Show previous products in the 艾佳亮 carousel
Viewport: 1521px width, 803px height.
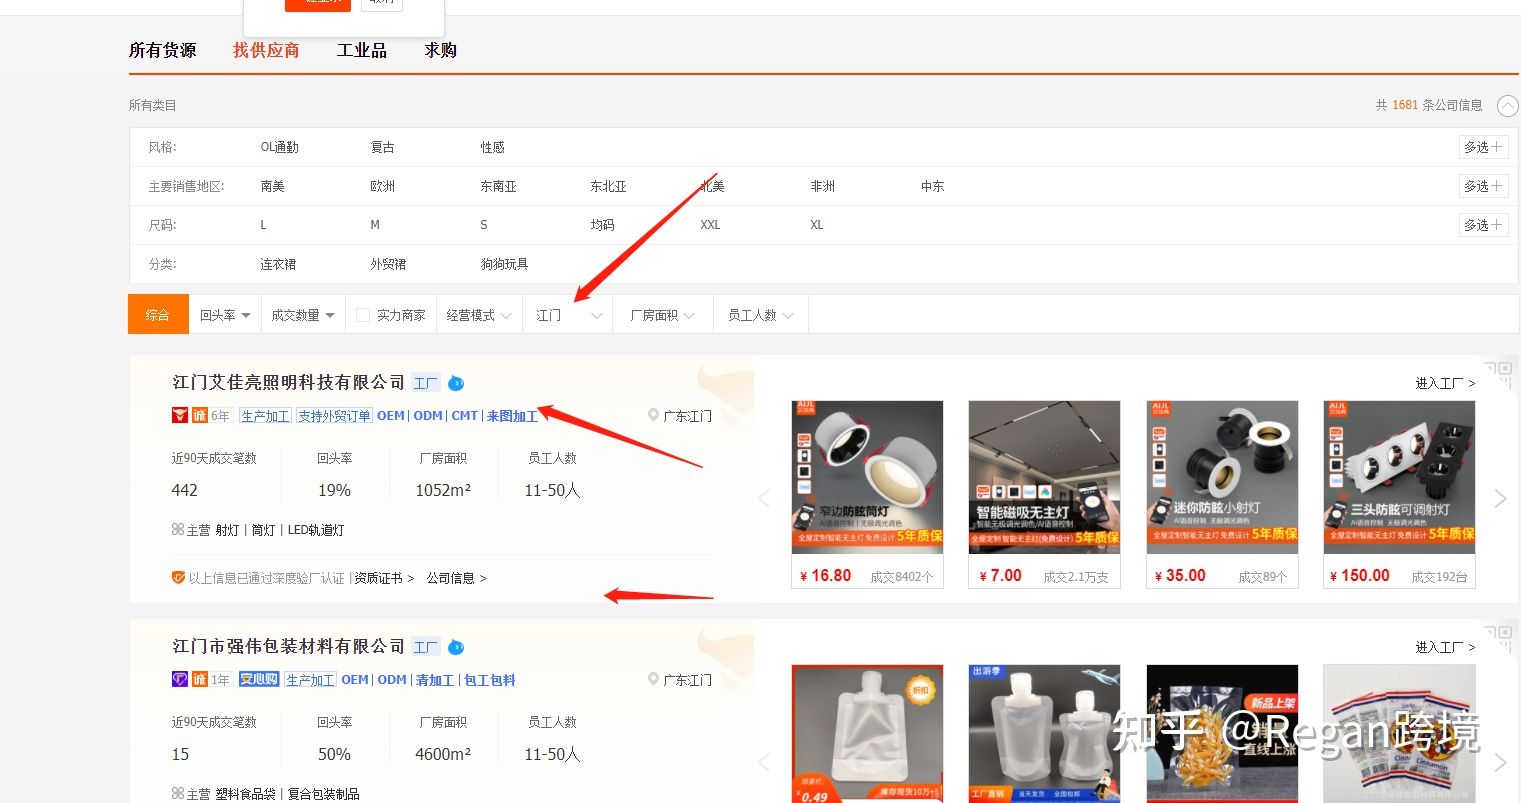click(x=765, y=498)
